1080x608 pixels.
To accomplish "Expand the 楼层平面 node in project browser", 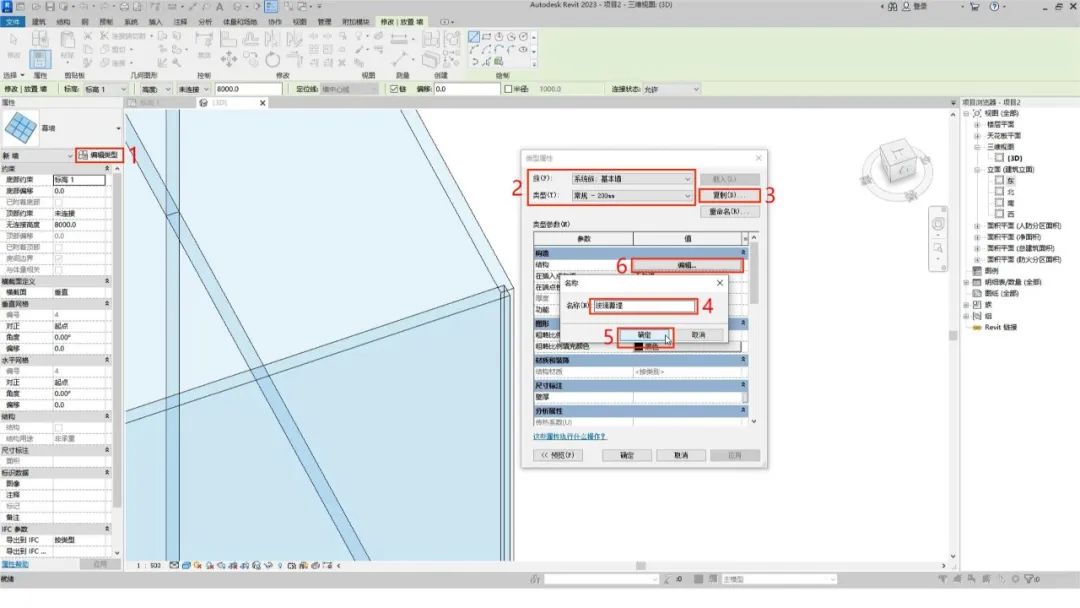I will click(x=978, y=124).
